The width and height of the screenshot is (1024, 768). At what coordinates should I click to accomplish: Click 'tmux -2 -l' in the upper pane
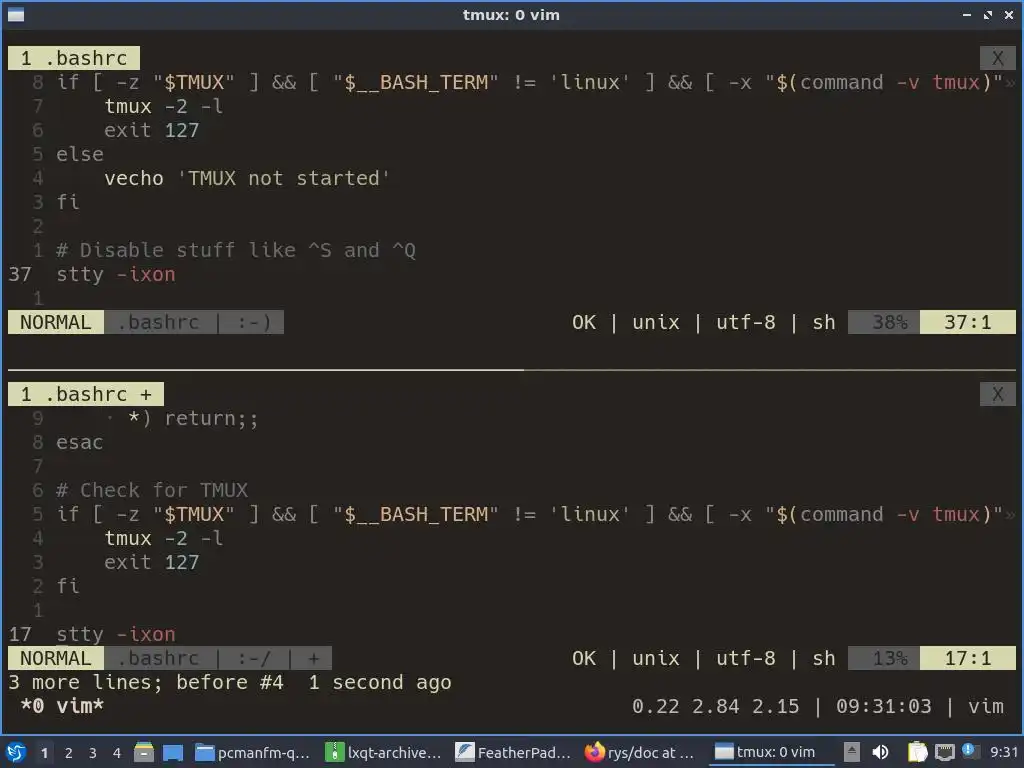[164, 106]
